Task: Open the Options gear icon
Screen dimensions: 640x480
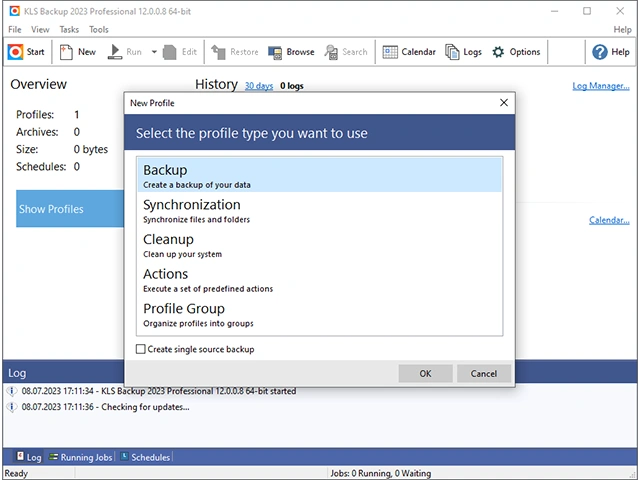Action: click(x=499, y=52)
